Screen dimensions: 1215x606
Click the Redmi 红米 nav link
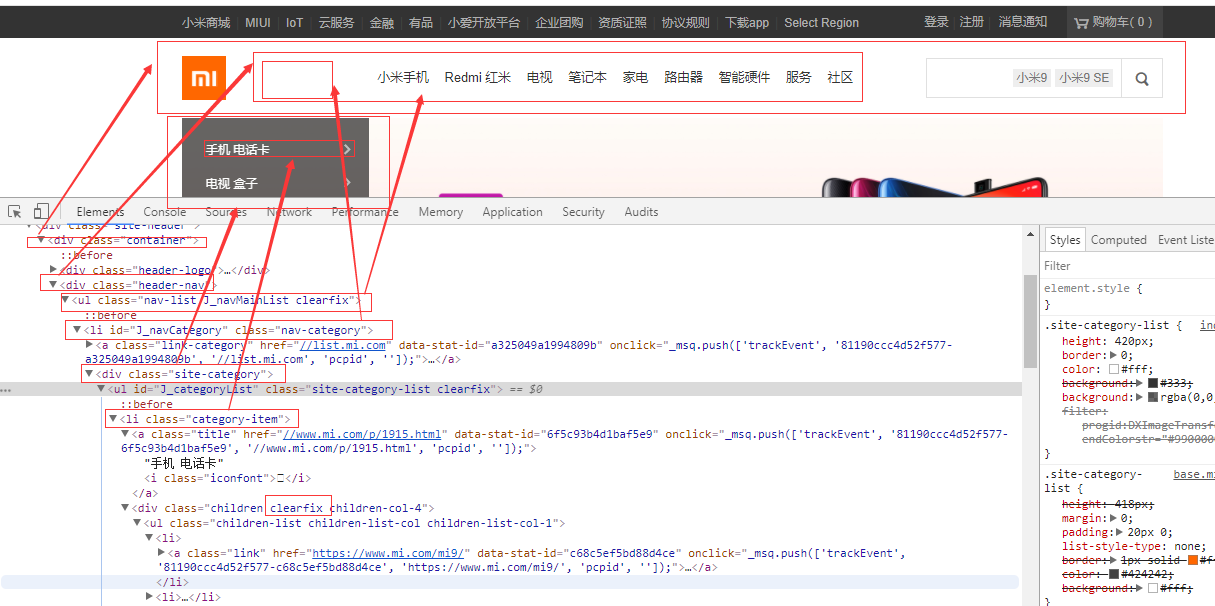click(478, 77)
